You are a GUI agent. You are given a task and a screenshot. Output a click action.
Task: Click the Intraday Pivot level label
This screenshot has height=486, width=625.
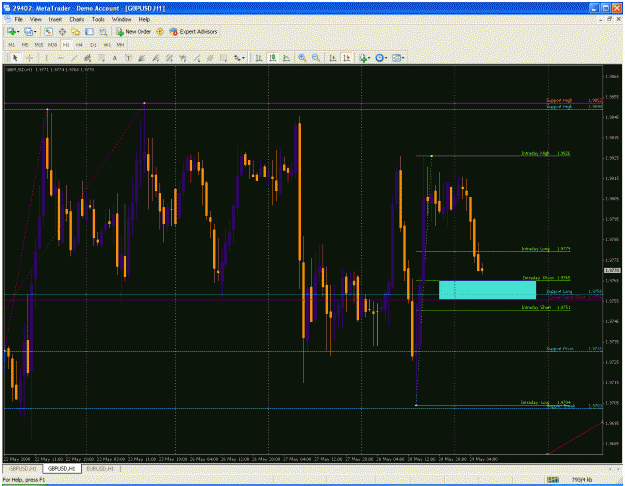point(538,278)
